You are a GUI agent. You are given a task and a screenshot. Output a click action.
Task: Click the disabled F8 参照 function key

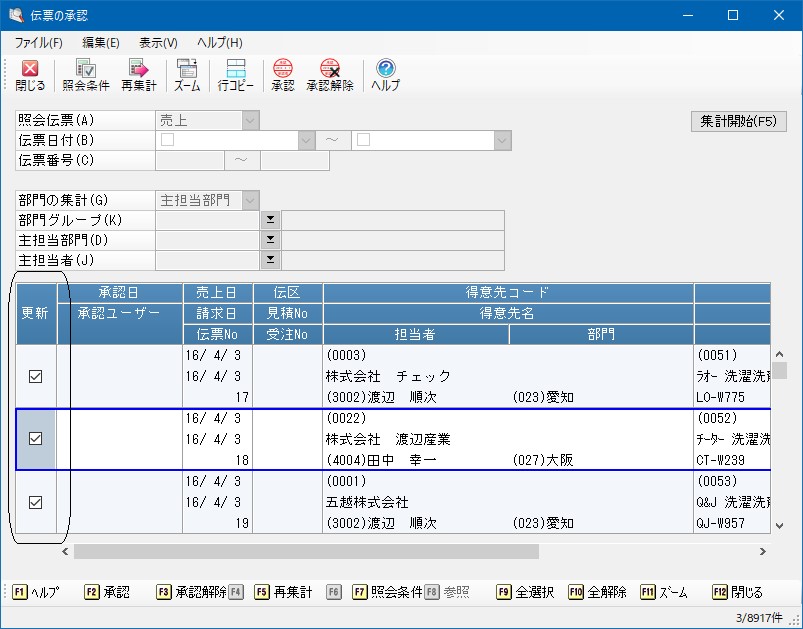coord(447,592)
